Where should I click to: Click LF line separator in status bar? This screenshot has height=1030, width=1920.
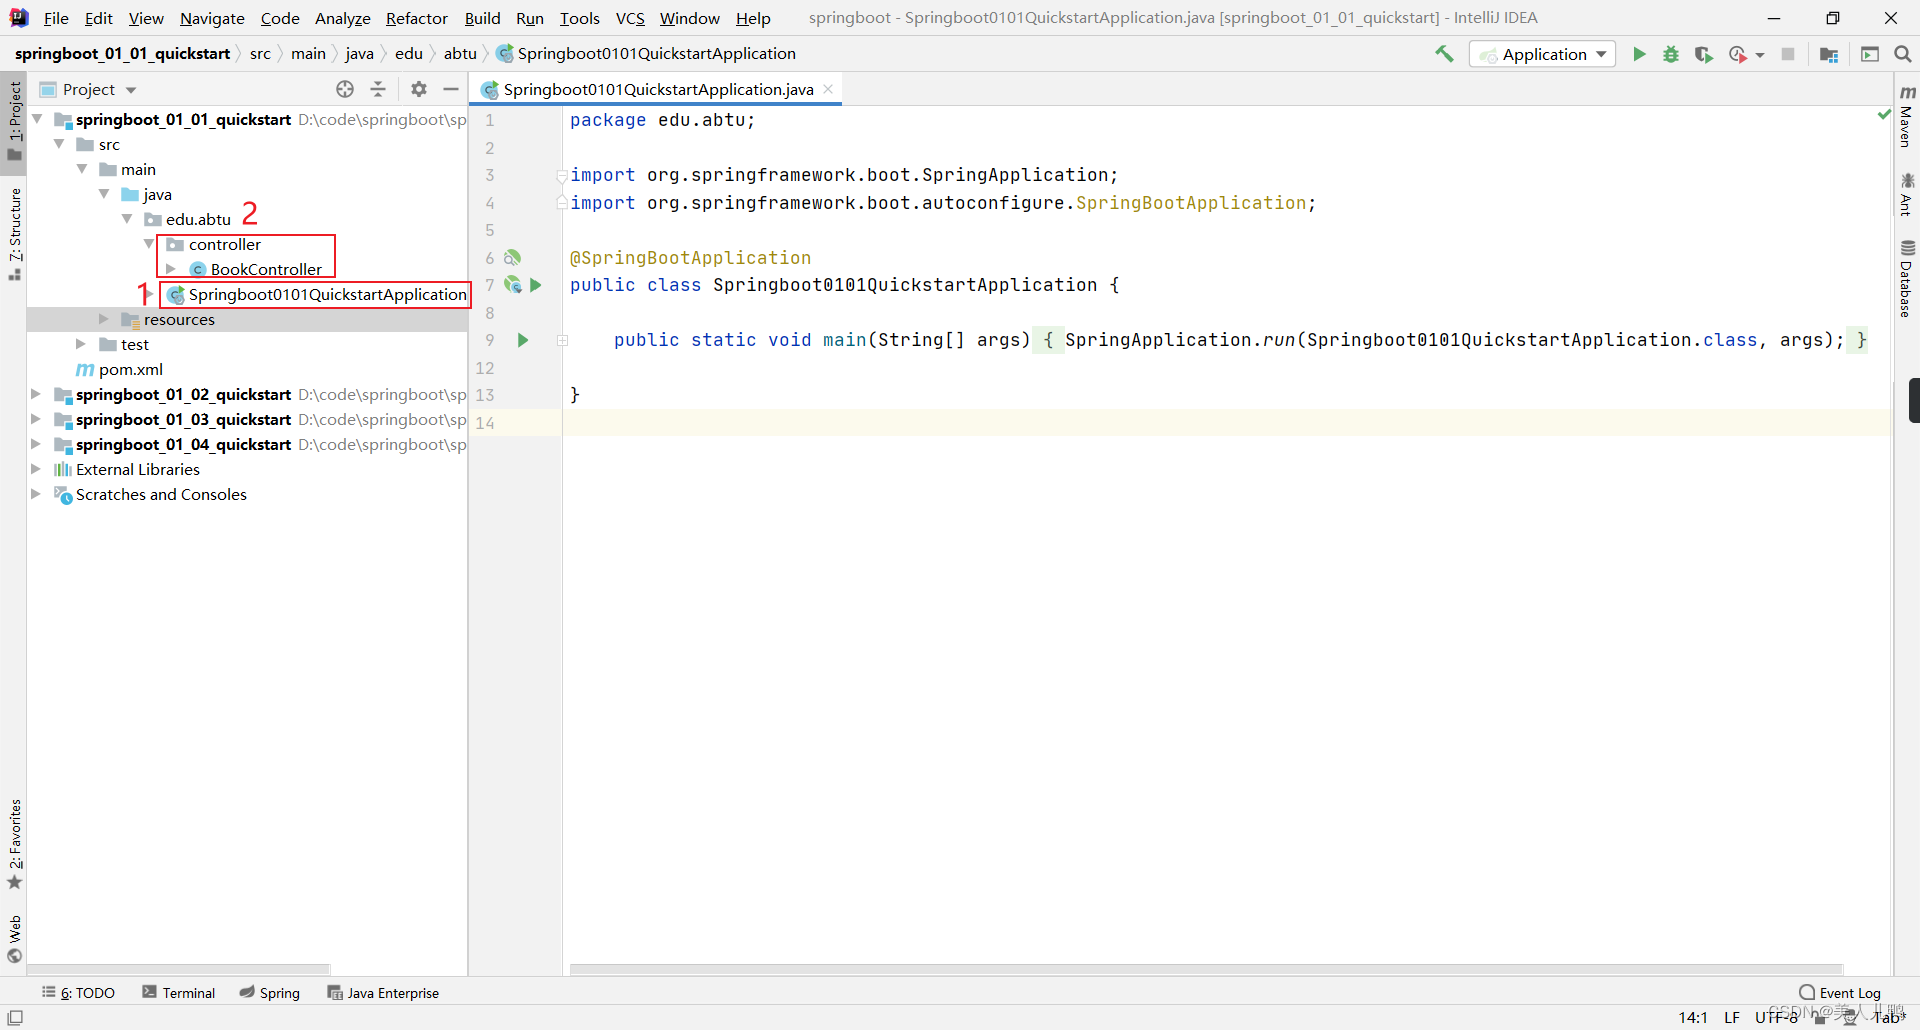click(1732, 1017)
